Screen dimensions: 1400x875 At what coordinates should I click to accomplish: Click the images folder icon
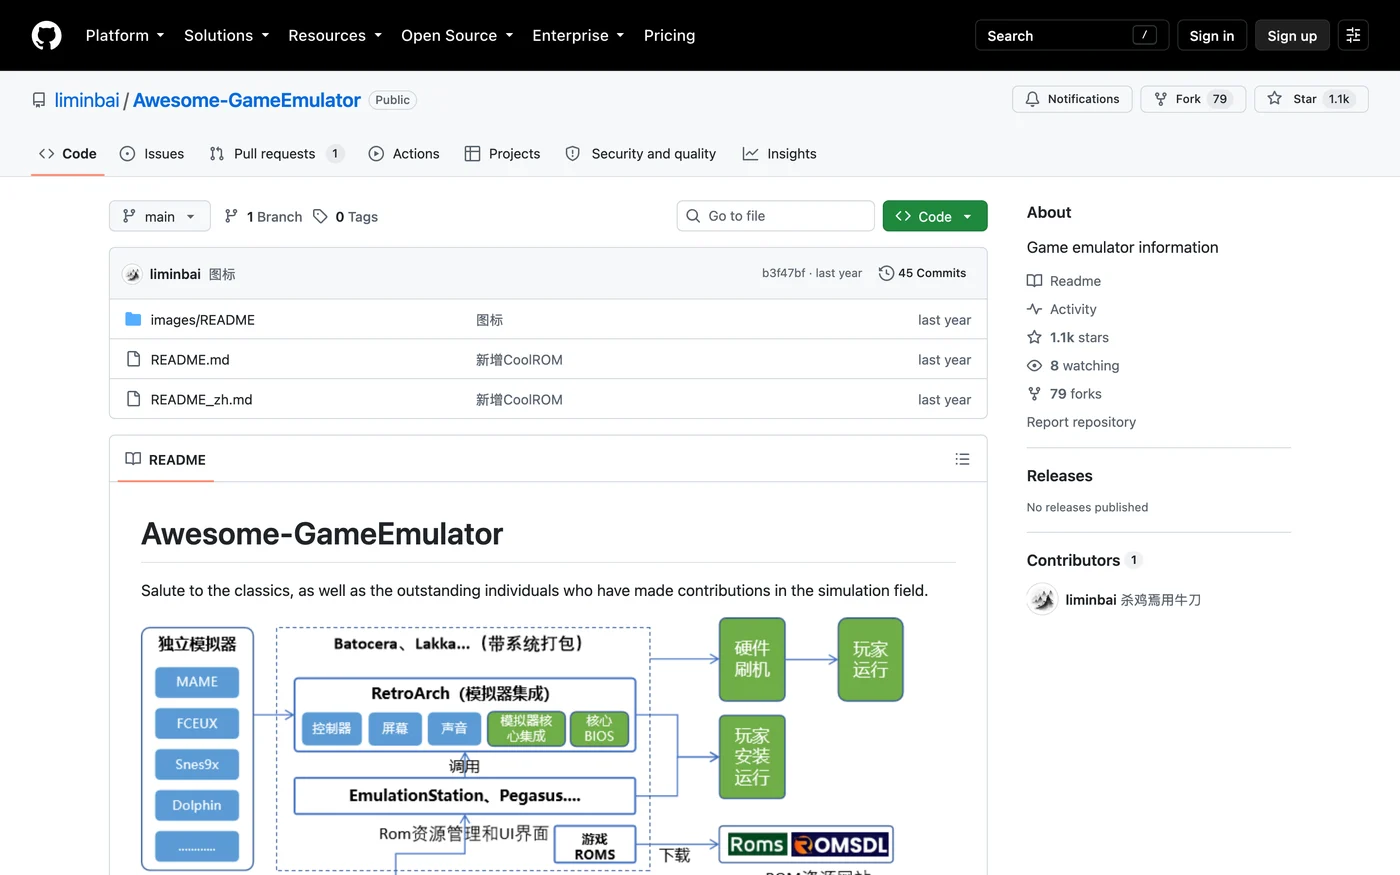(x=133, y=319)
